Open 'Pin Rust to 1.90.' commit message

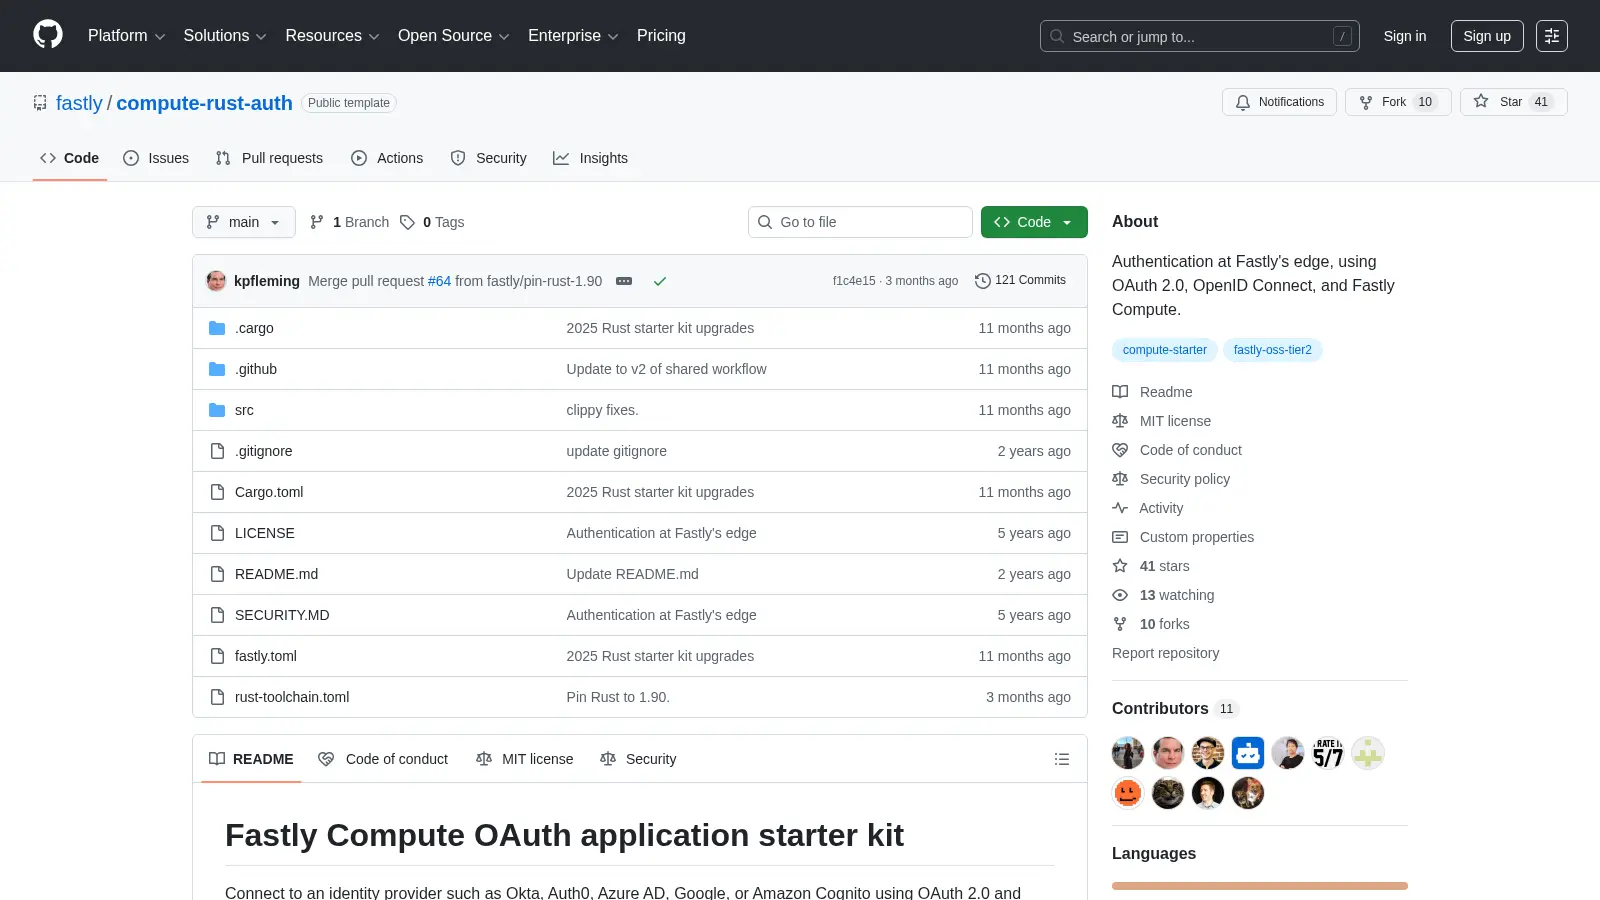618,697
